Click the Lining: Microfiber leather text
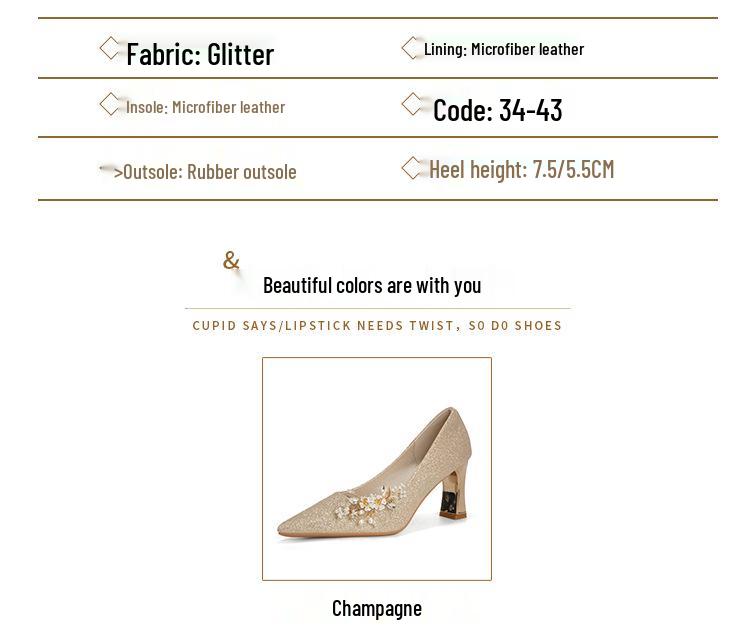 (x=504, y=49)
